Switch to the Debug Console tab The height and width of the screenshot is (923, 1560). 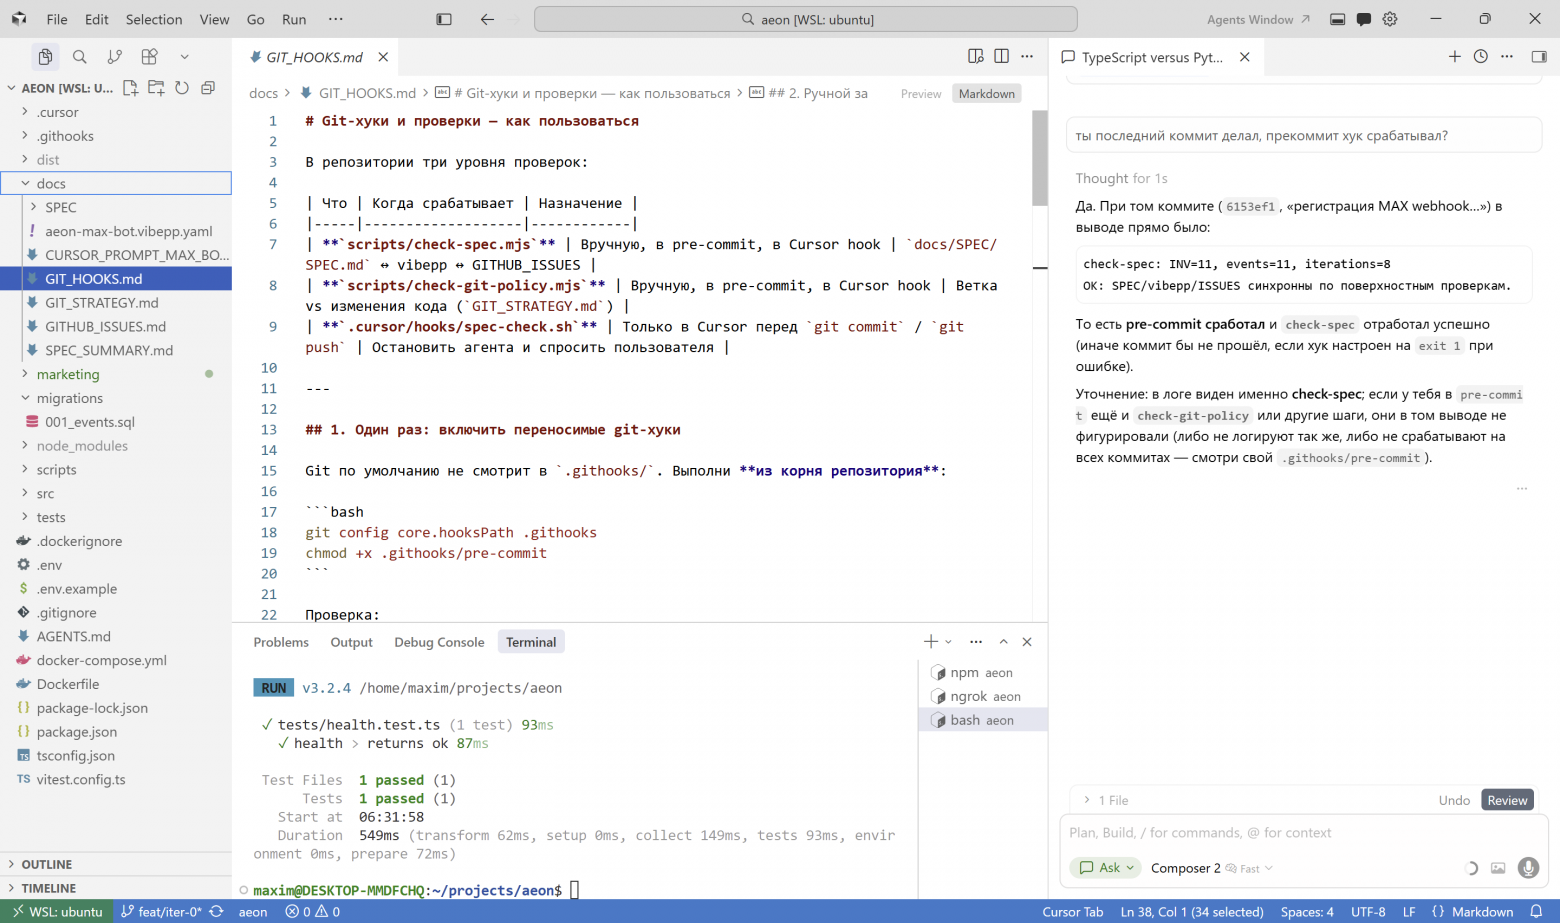tap(439, 642)
